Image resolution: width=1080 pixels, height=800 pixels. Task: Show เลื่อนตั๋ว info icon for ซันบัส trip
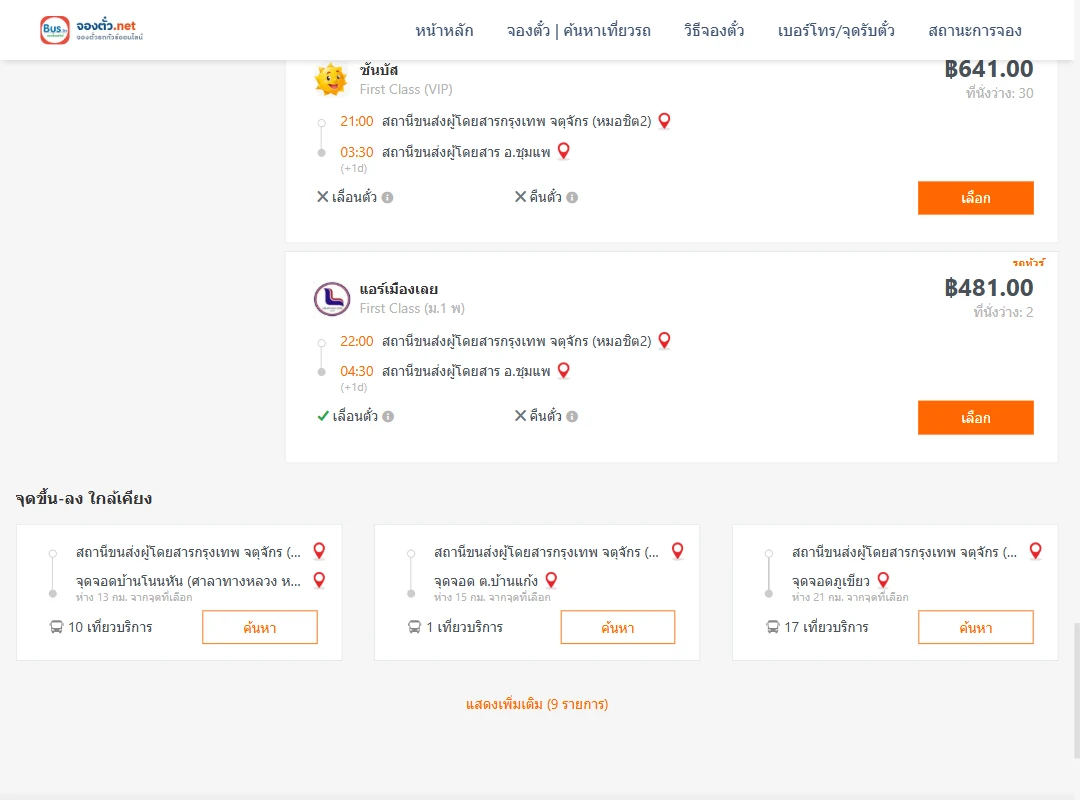tap(388, 198)
